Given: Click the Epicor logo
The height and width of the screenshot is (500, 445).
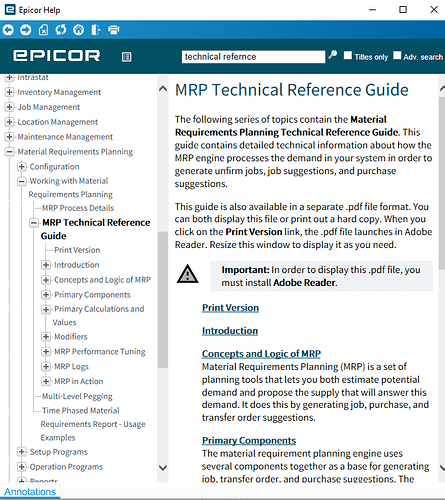Looking at the screenshot, I should tap(56, 56).
